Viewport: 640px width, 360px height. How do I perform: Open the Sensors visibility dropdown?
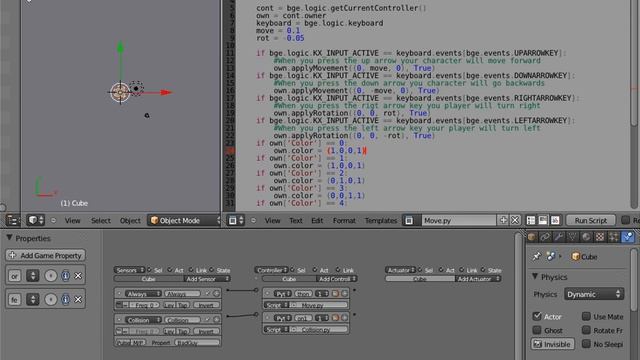pos(129,270)
